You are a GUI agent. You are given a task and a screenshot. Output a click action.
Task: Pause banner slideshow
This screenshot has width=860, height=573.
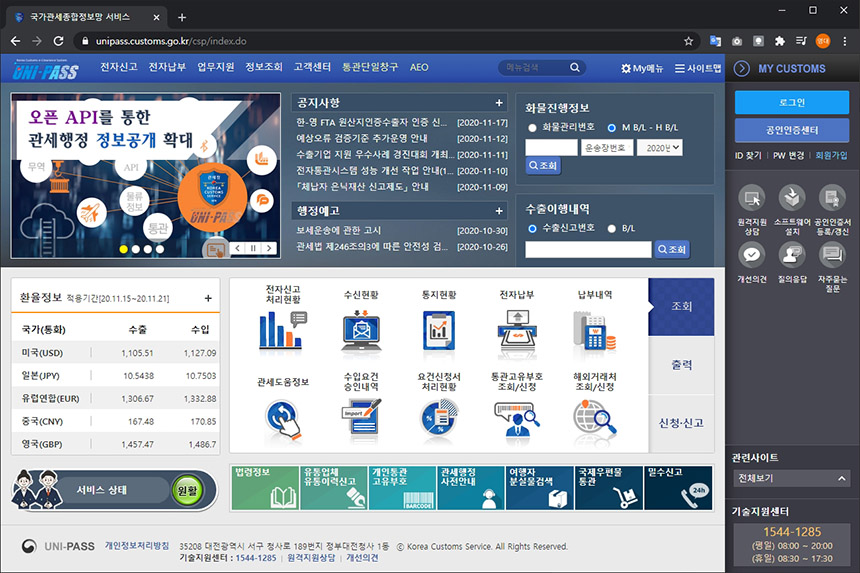coord(253,248)
